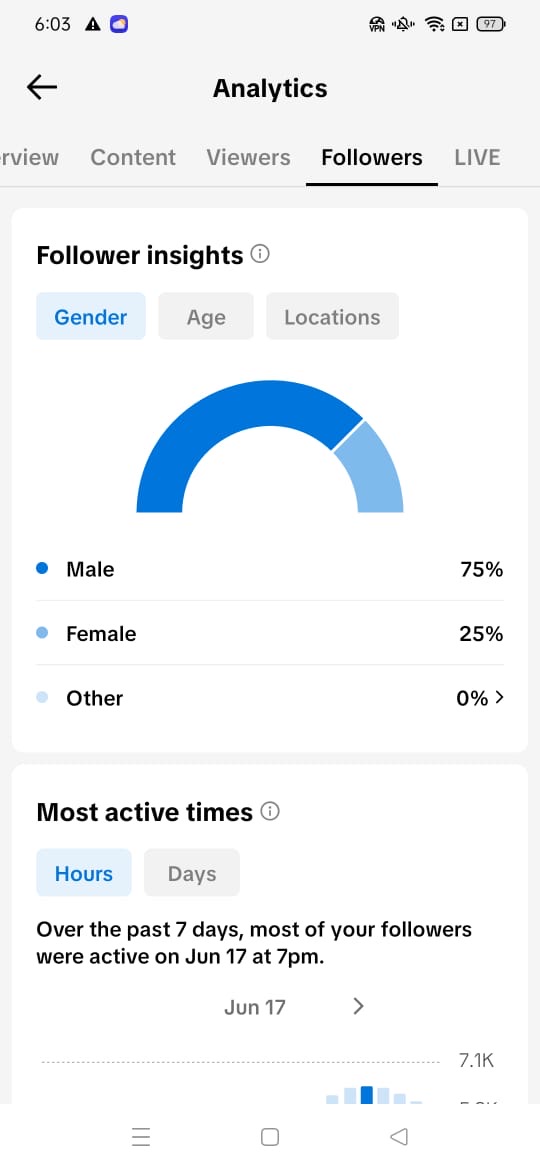Screen dimensions: 540x1170
Task: Open the Viewers tab
Action: [x=248, y=157]
